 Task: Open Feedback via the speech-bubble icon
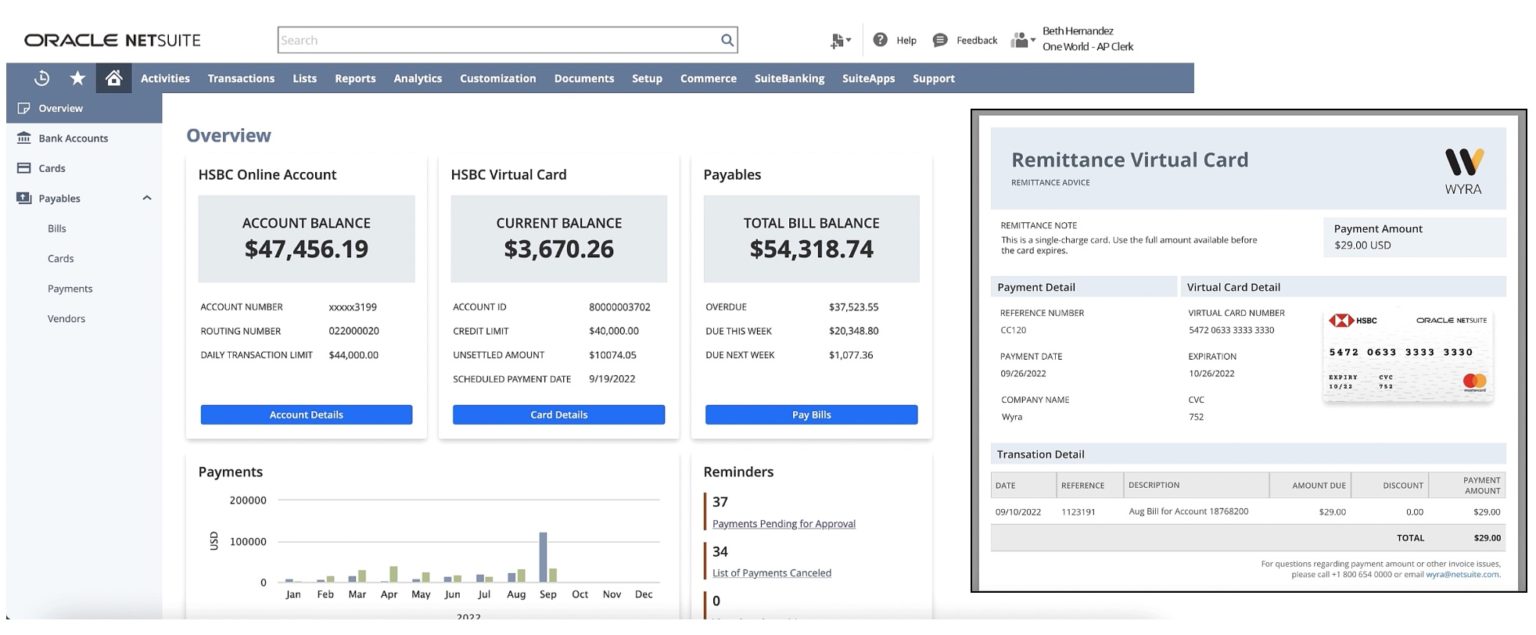(x=938, y=39)
